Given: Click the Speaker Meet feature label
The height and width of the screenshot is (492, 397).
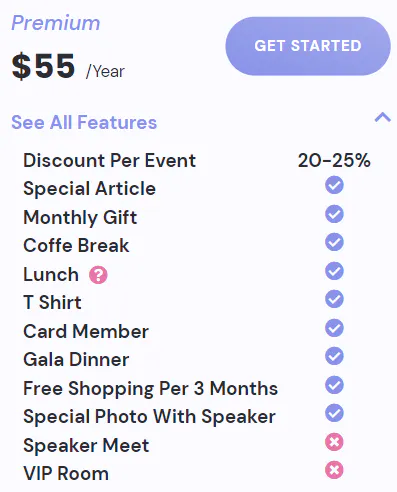Looking at the screenshot, I should [x=86, y=445].
